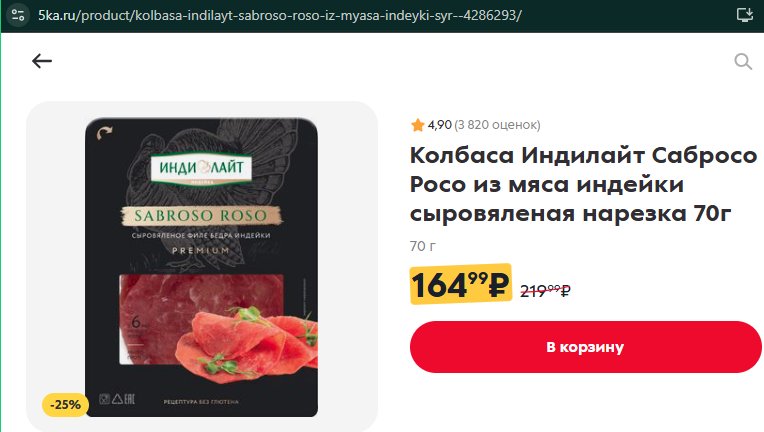Click the rotate arrow icon on product image

point(104,133)
